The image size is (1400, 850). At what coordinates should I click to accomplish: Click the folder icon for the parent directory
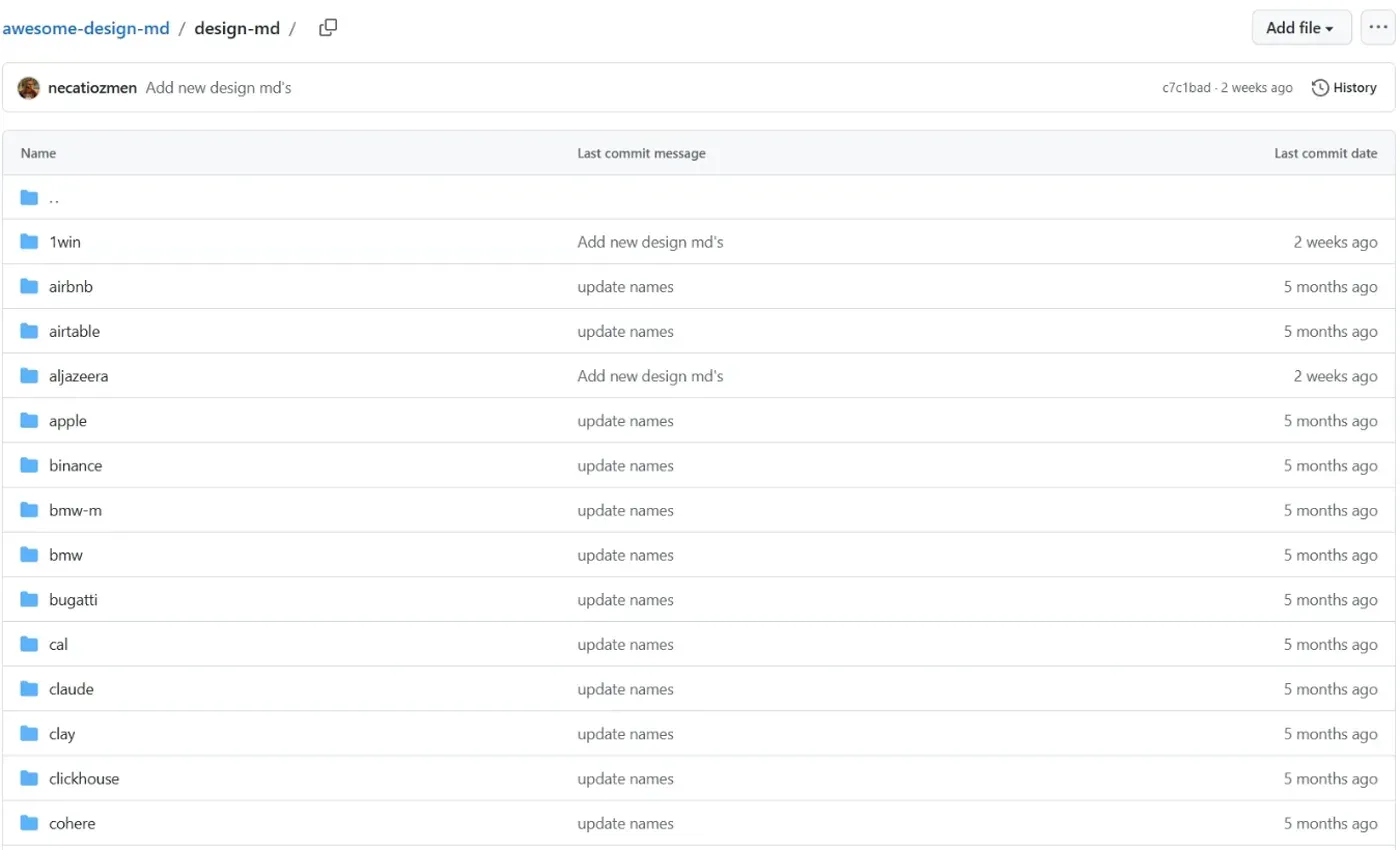tap(29, 197)
